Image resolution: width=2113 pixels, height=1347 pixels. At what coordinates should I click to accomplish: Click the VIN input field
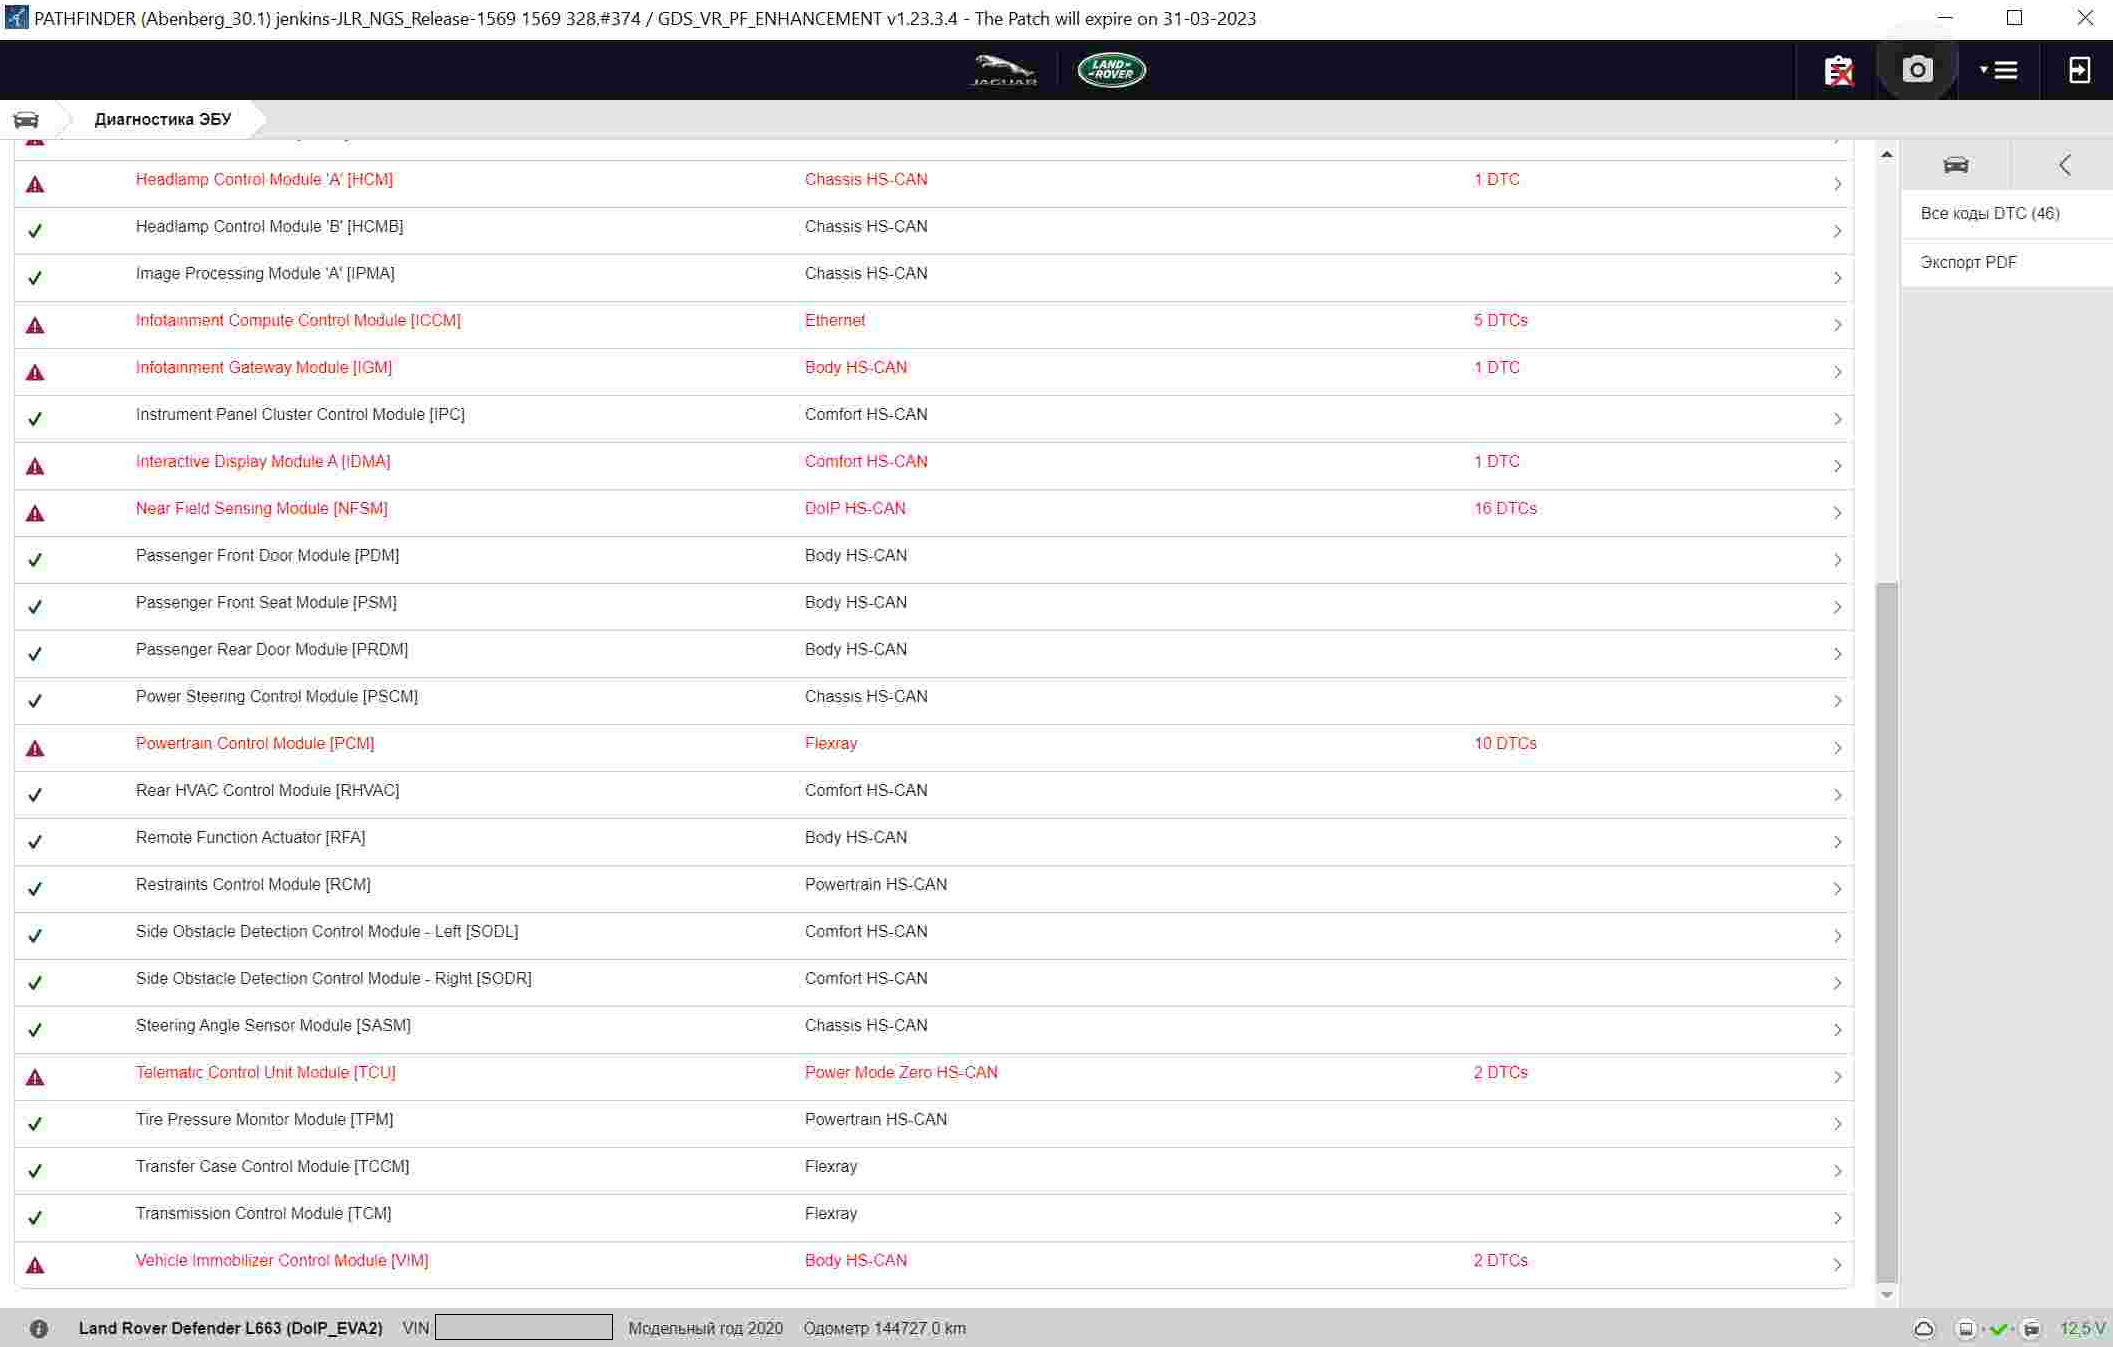pos(523,1327)
